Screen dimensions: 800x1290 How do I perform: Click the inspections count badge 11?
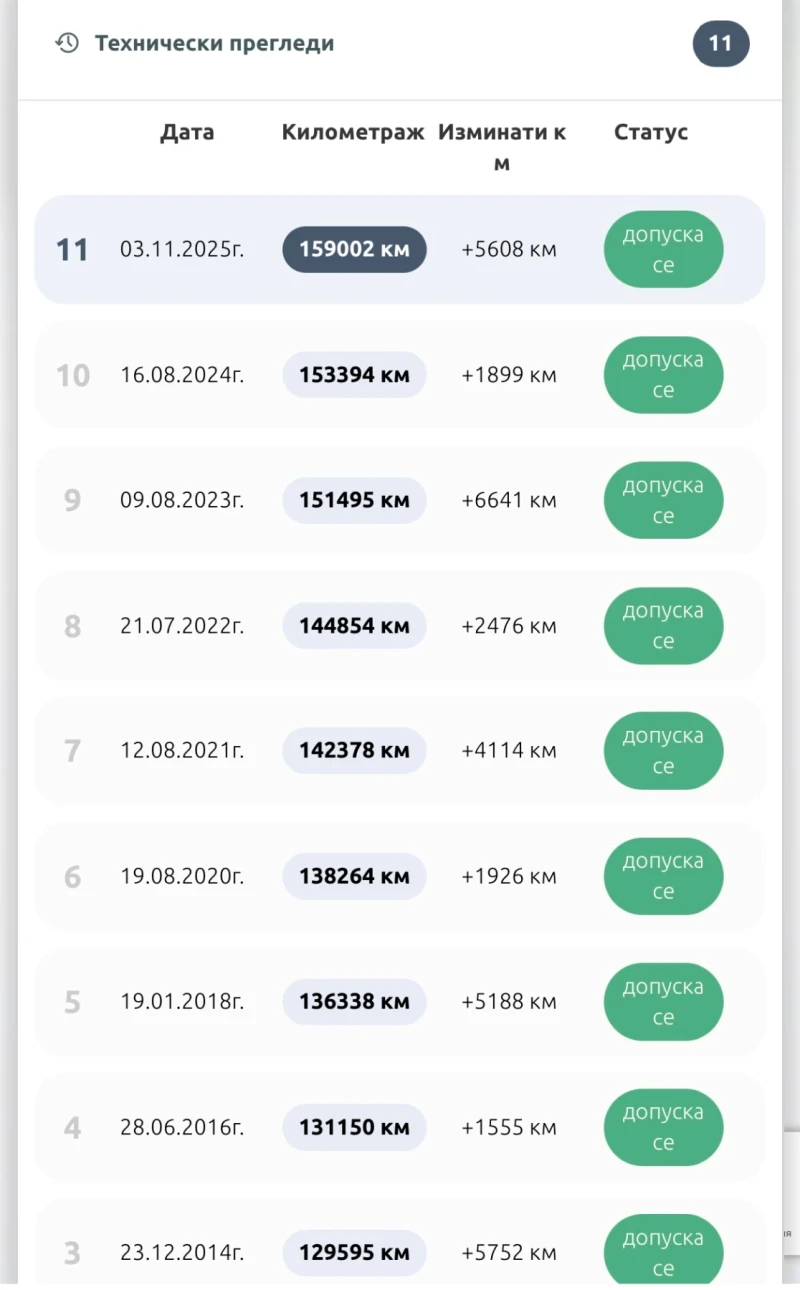coord(720,44)
